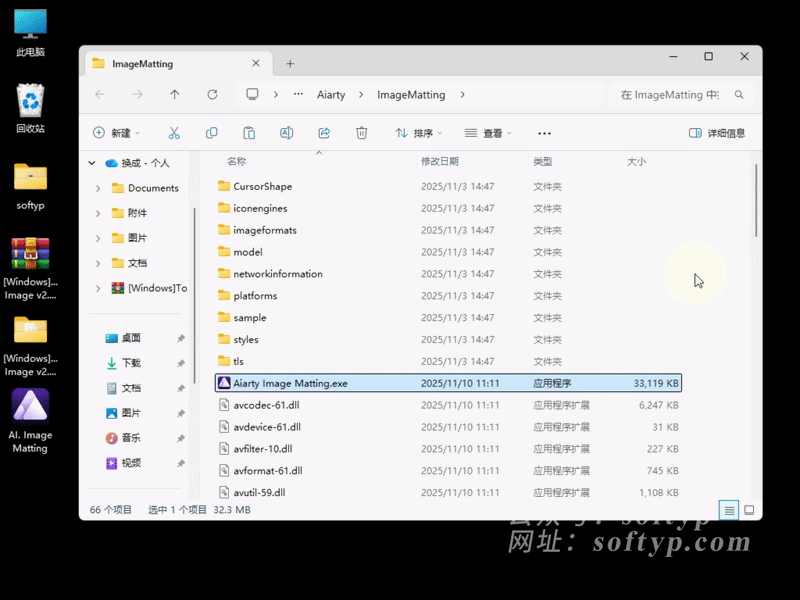Expand the sidebar 图片 folder node chevron
This screenshot has height=600, width=800.
point(98,238)
